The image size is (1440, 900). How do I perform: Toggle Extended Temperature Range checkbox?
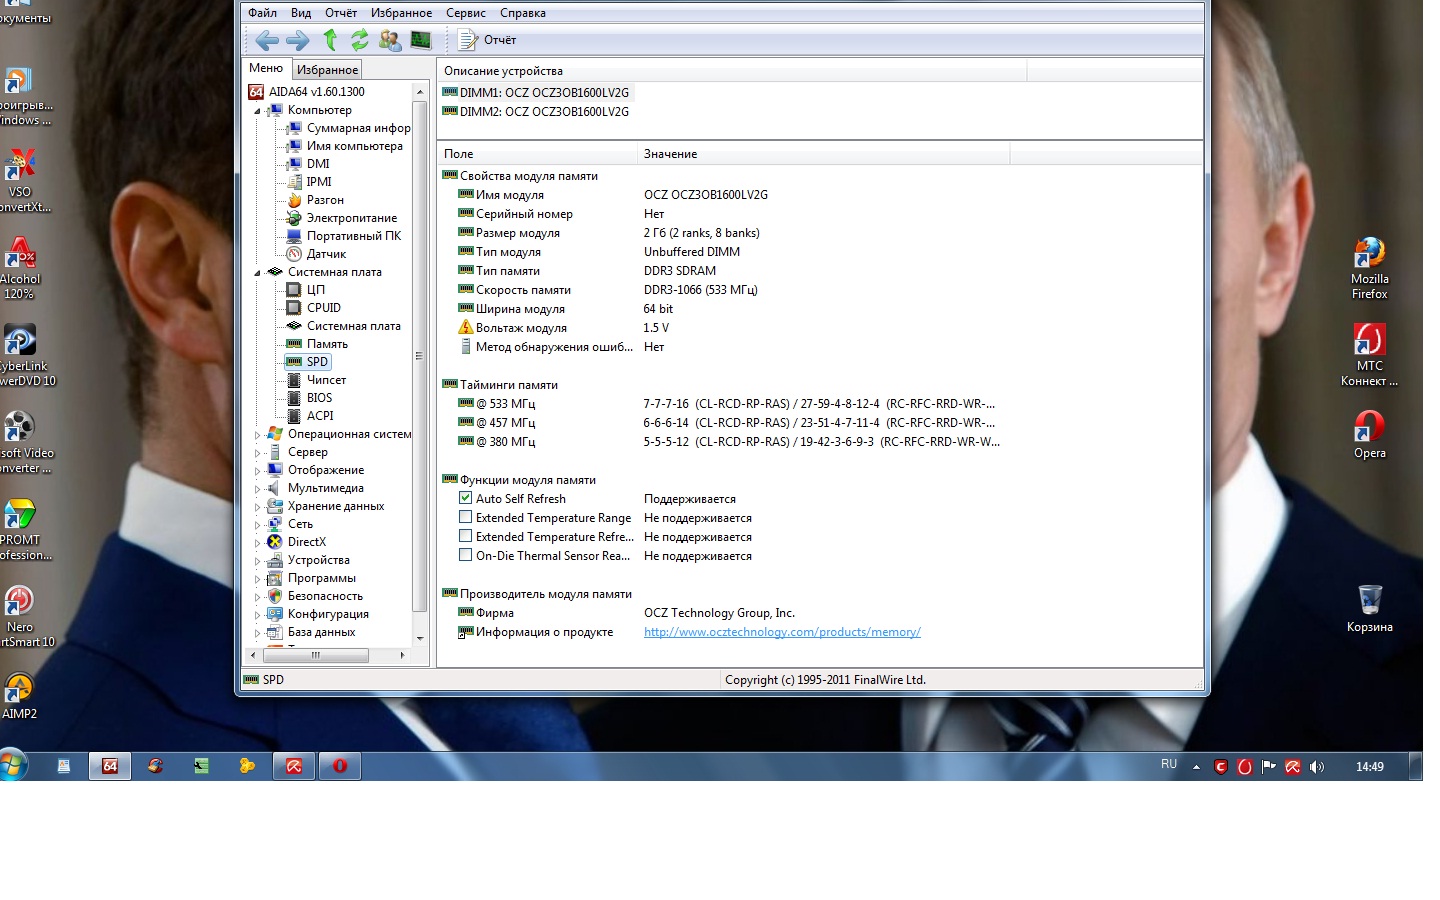point(465,517)
